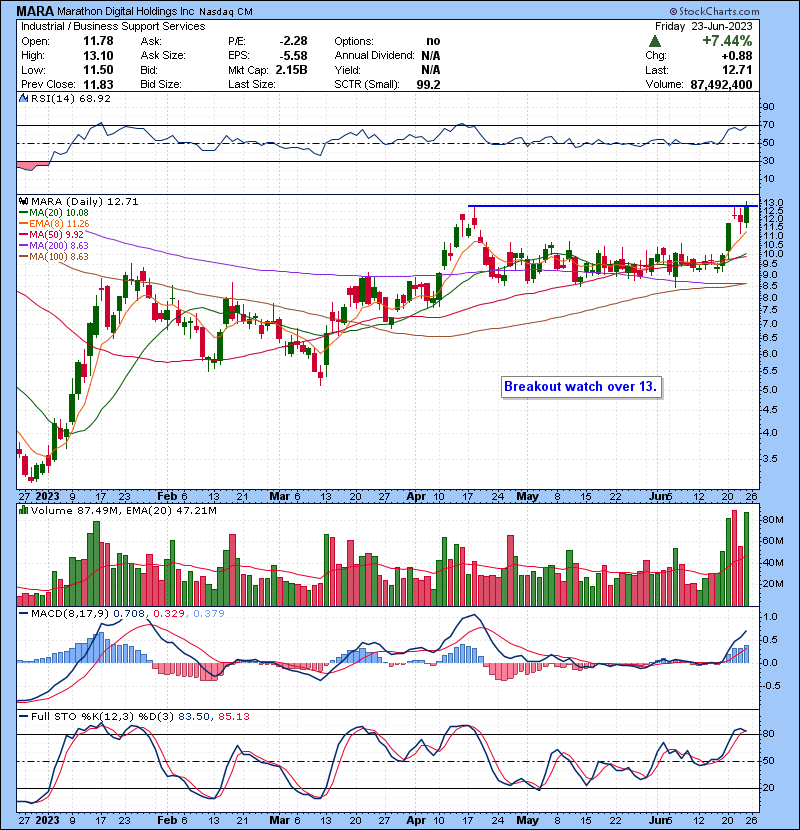This screenshot has height=830, width=800.
Task: Click the P/E value -2.28
Action: pyautogui.click(x=293, y=41)
